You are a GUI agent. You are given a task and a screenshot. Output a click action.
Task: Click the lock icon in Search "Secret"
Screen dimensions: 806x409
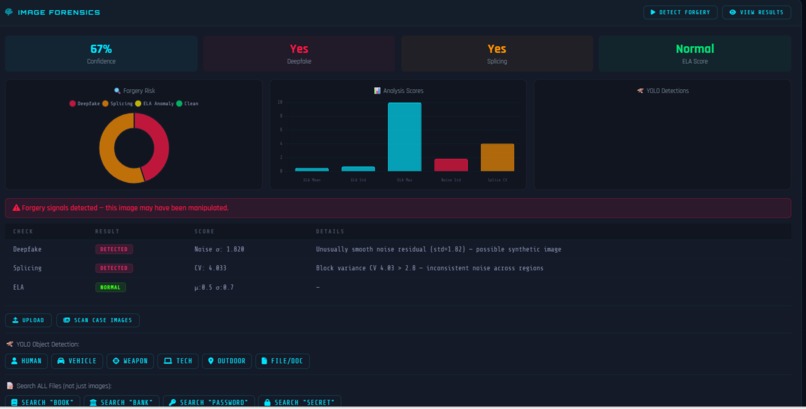pyautogui.click(x=267, y=402)
